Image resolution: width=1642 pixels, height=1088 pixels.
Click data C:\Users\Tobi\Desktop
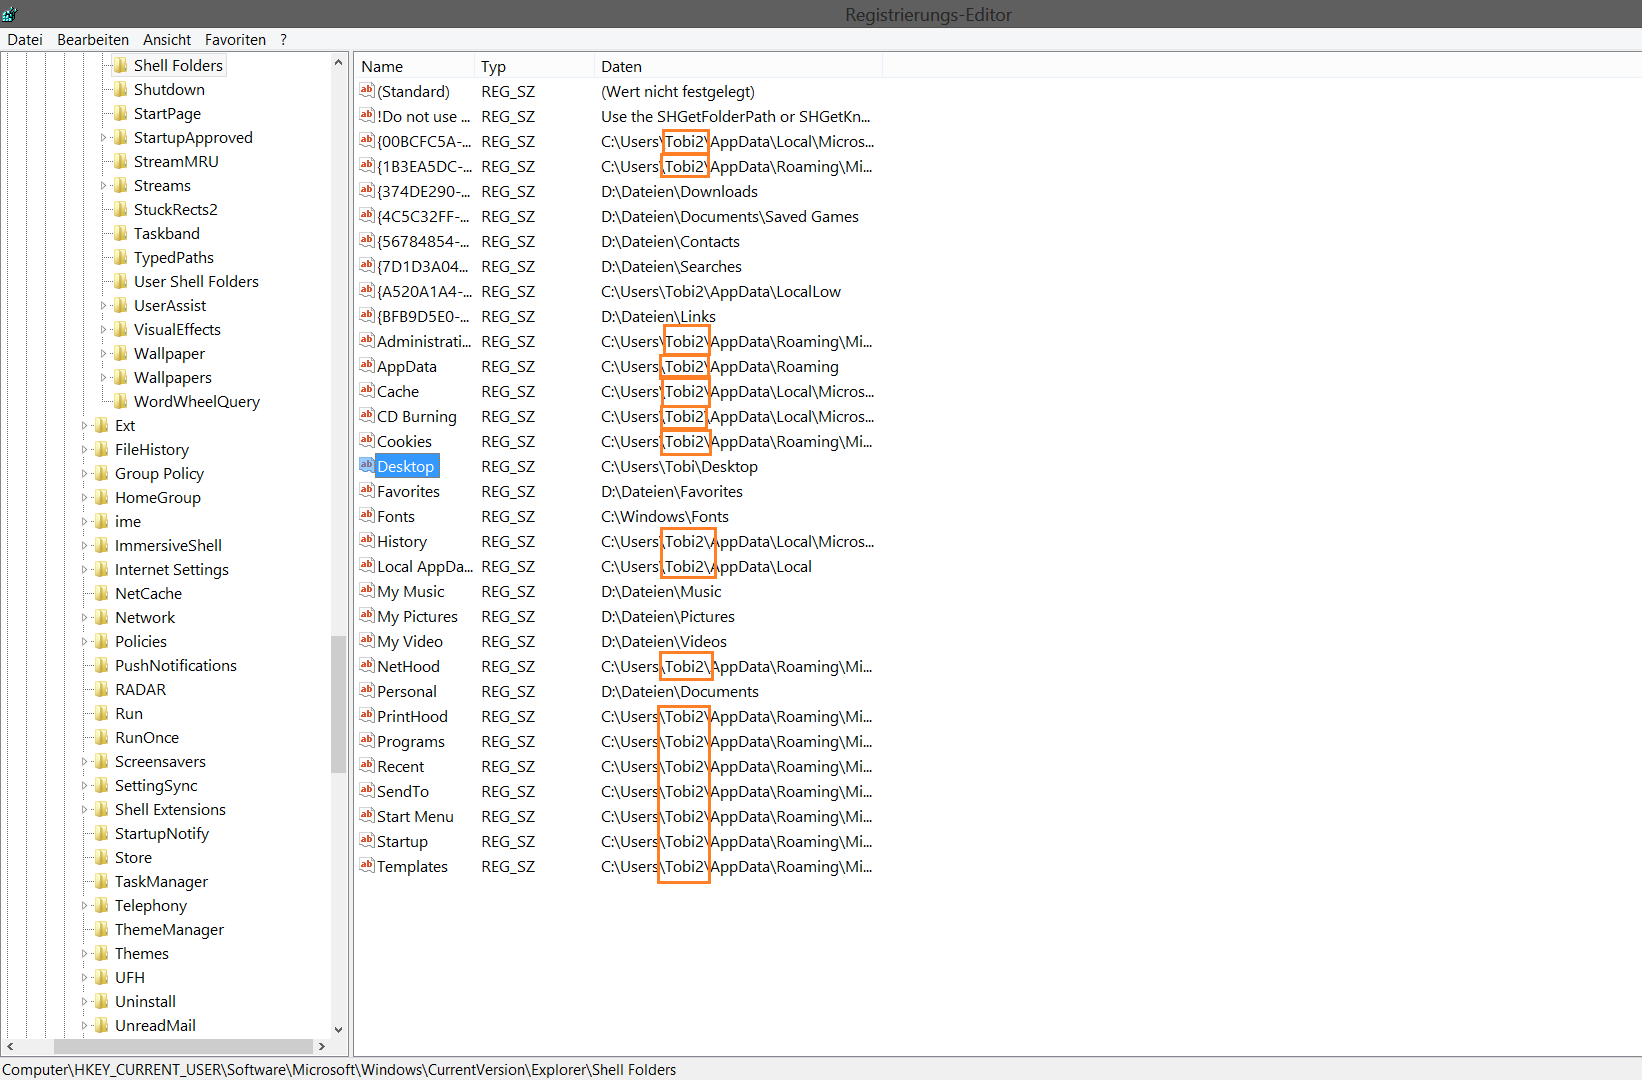(679, 466)
